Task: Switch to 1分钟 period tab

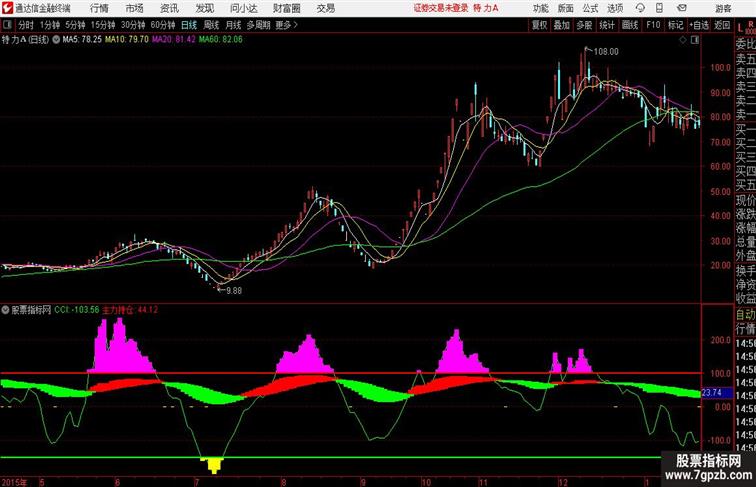Action: [49, 25]
